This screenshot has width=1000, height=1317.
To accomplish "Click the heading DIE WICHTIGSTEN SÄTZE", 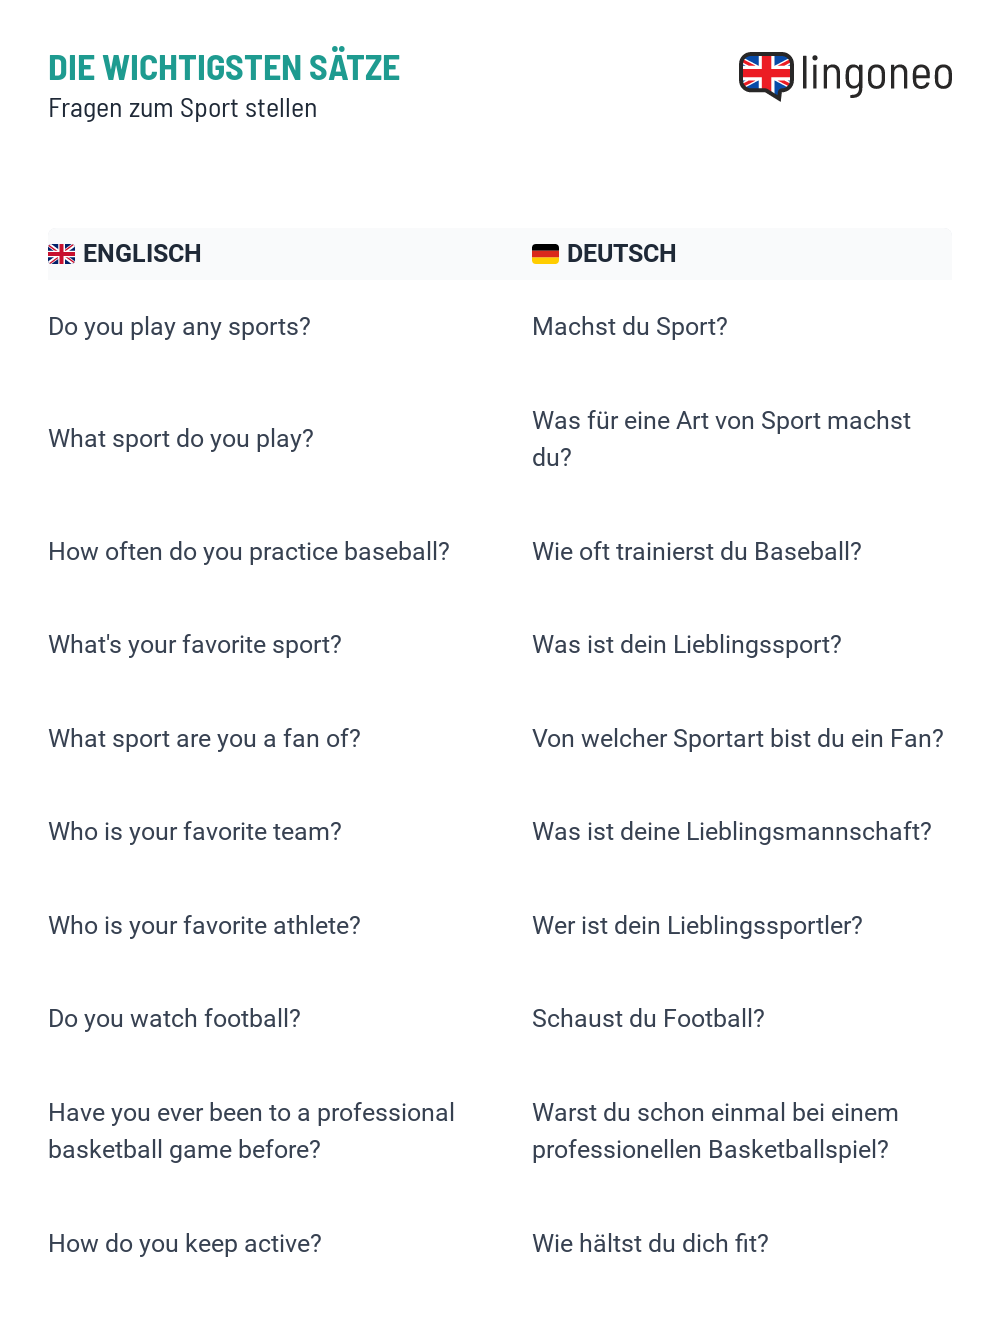I will 224,68.
